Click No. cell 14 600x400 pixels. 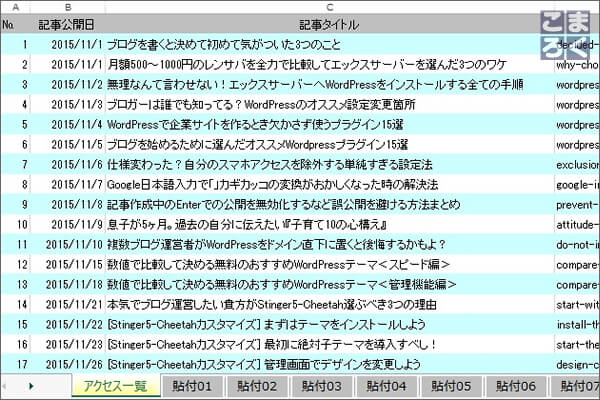pyautogui.click(x=16, y=304)
